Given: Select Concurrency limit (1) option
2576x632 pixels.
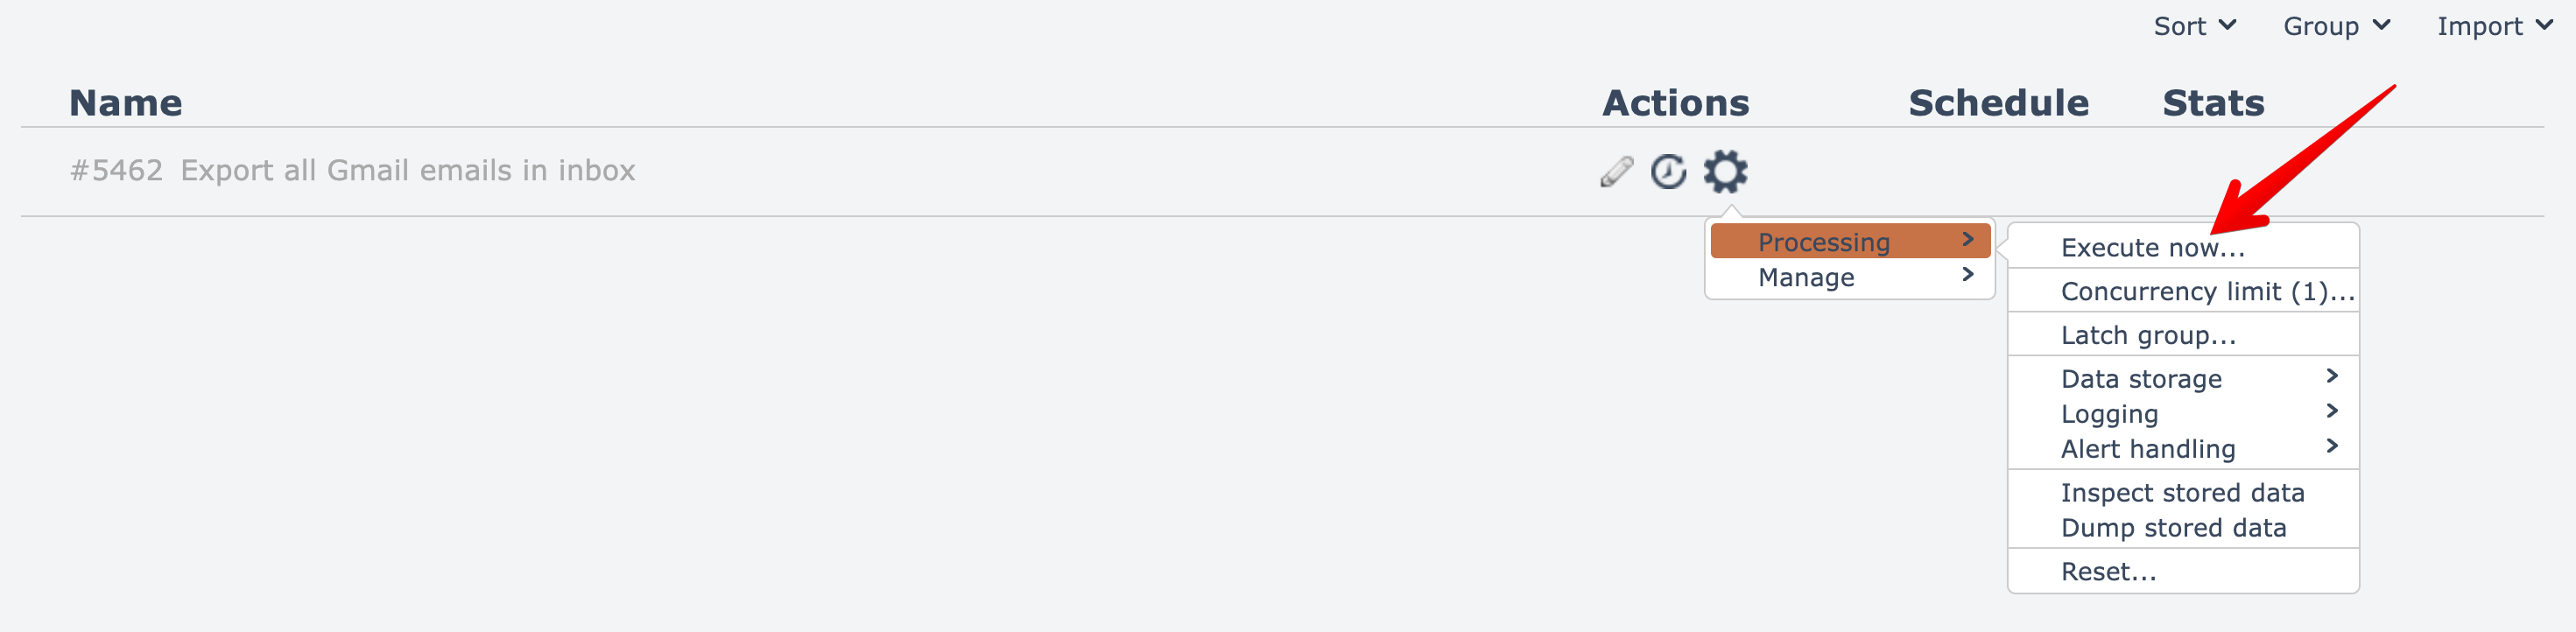Looking at the screenshot, I should click(2206, 291).
